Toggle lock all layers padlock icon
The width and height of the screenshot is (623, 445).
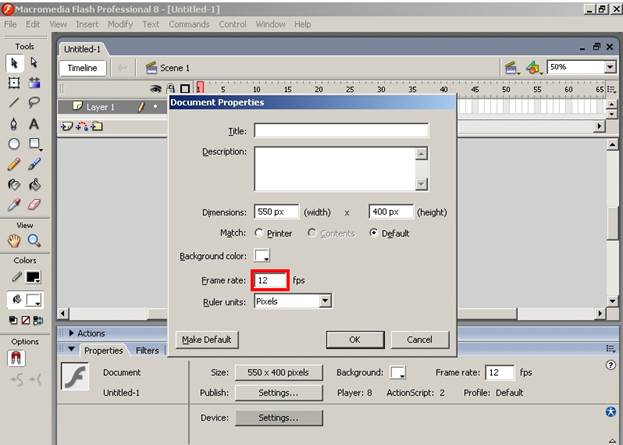(171, 89)
